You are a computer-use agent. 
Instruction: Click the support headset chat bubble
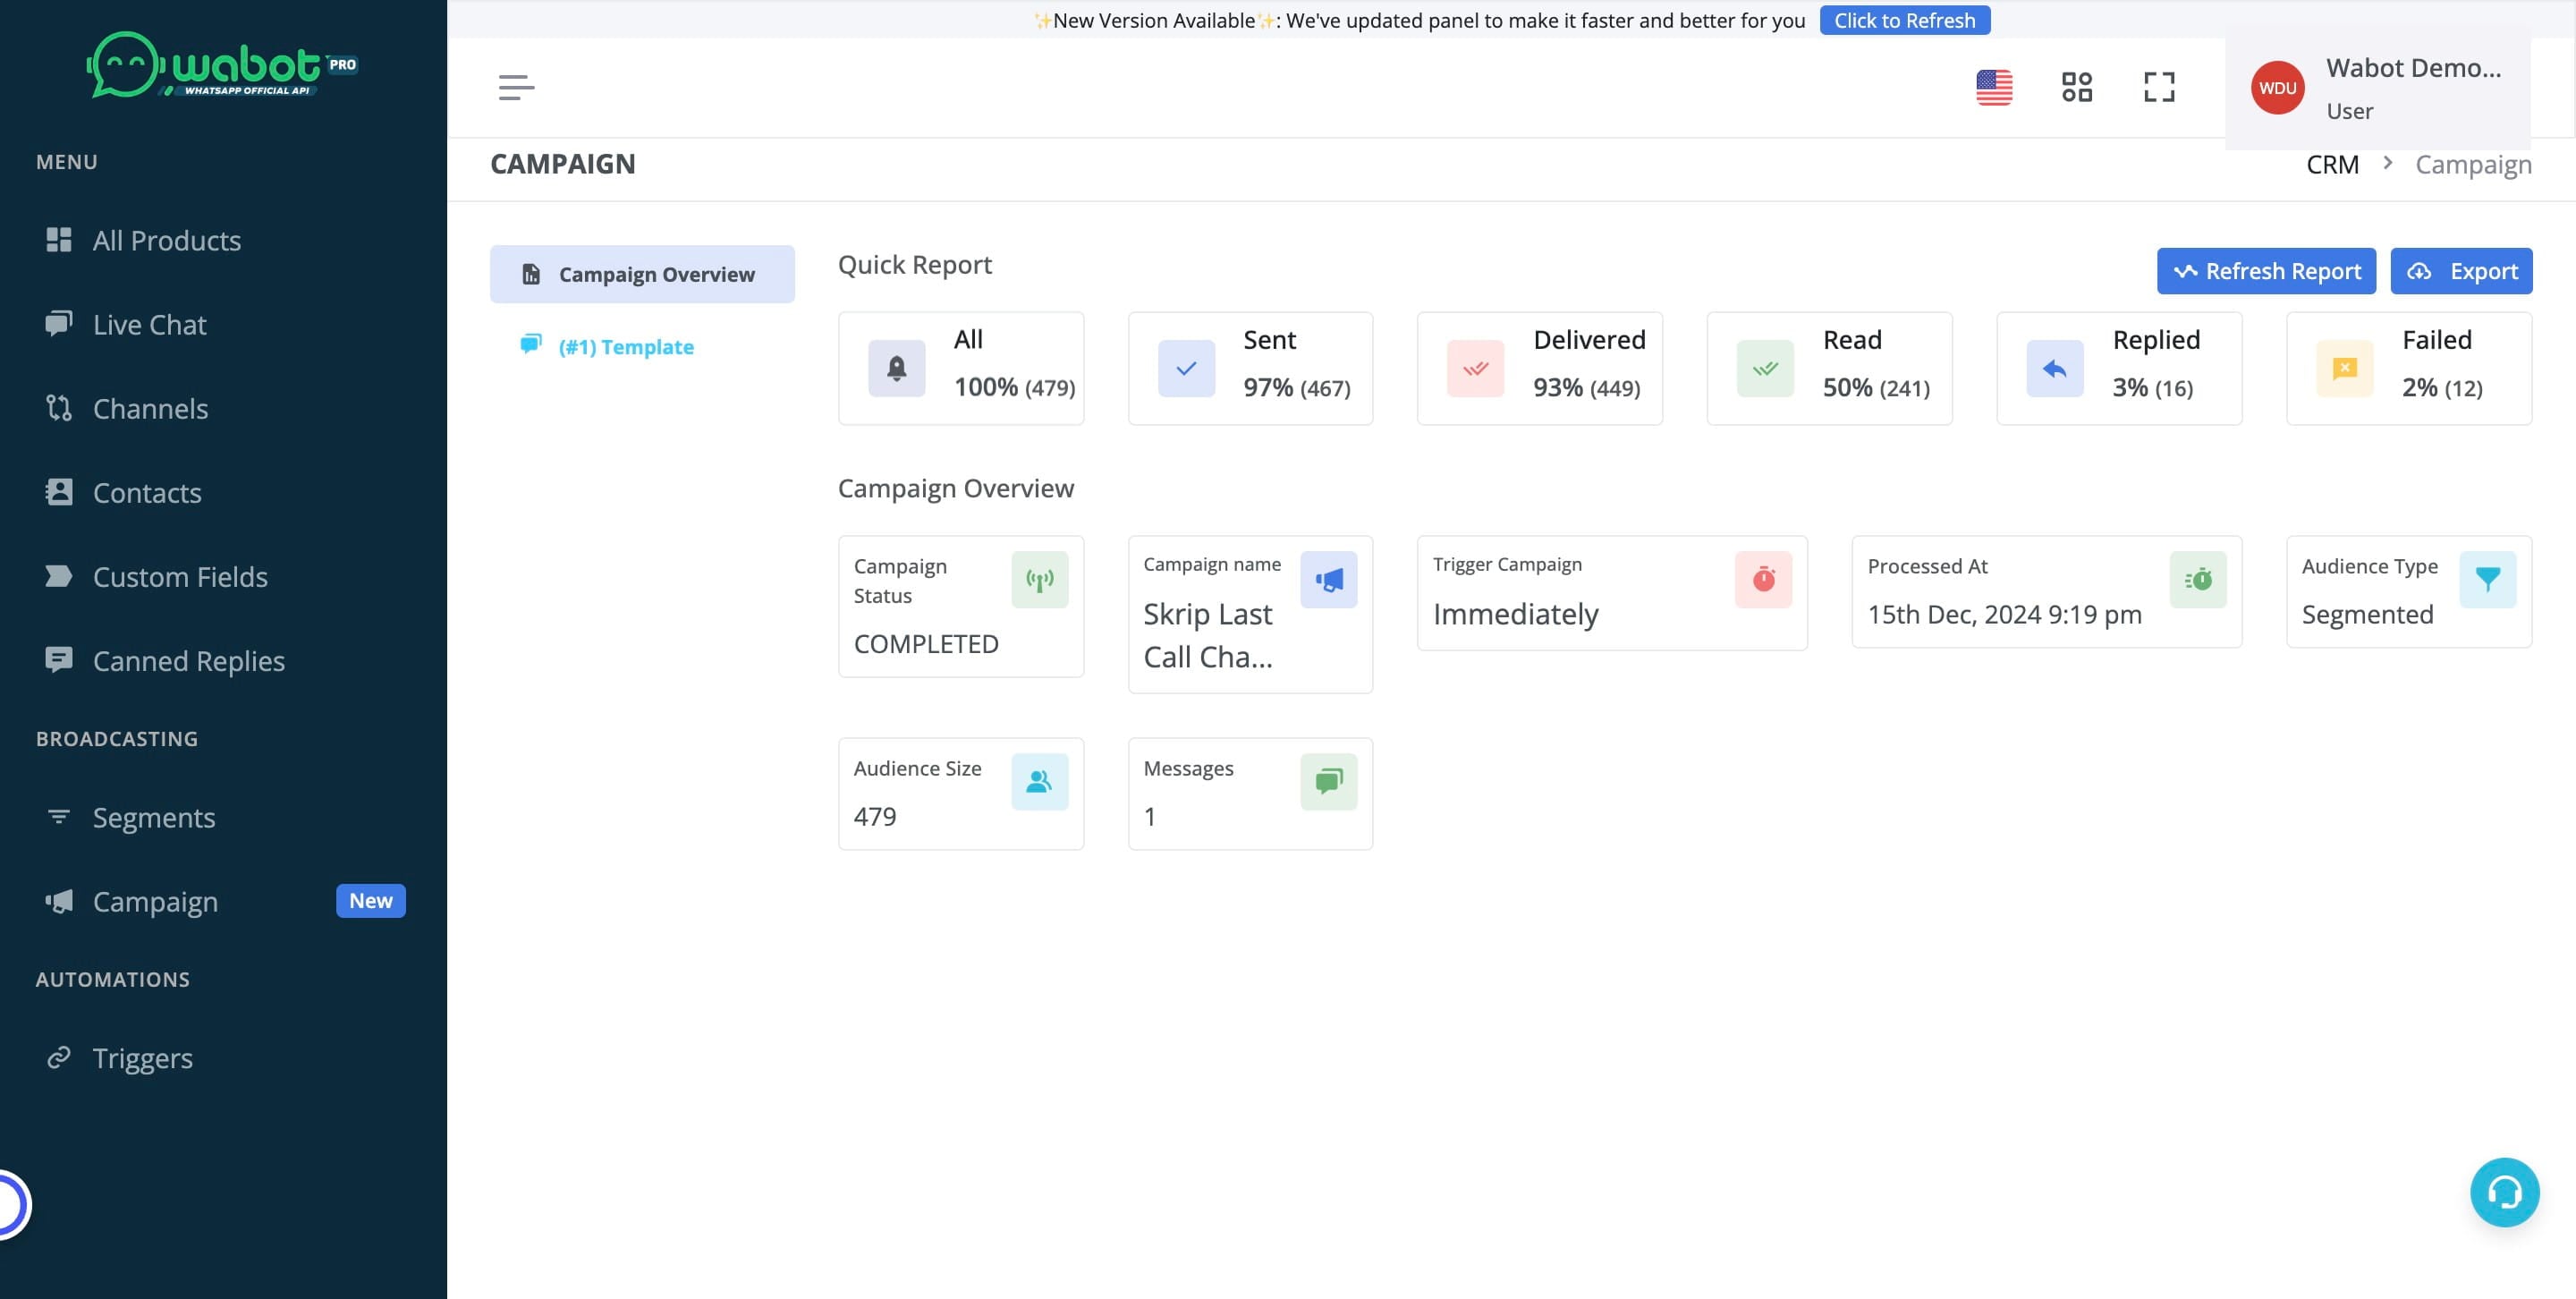[2504, 1192]
